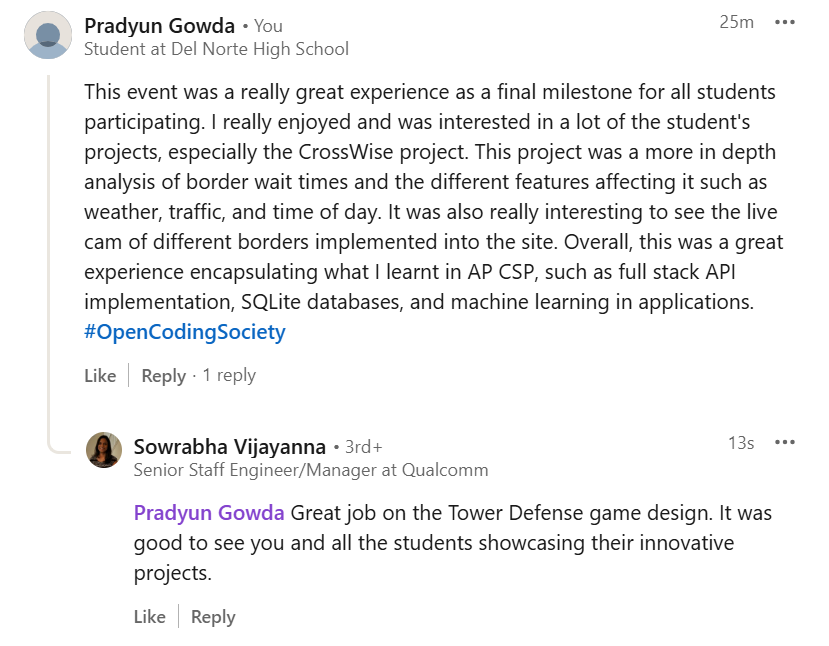The image size is (829, 646).
Task: Click the #OpenCodingSociety hashtag
Action: coord(185,332)
